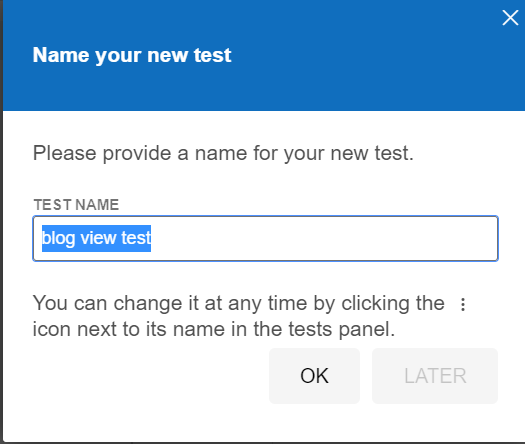Click the three-dot menu icon in helper text
This screenshot has height=444, width=525.
[463, 304]
